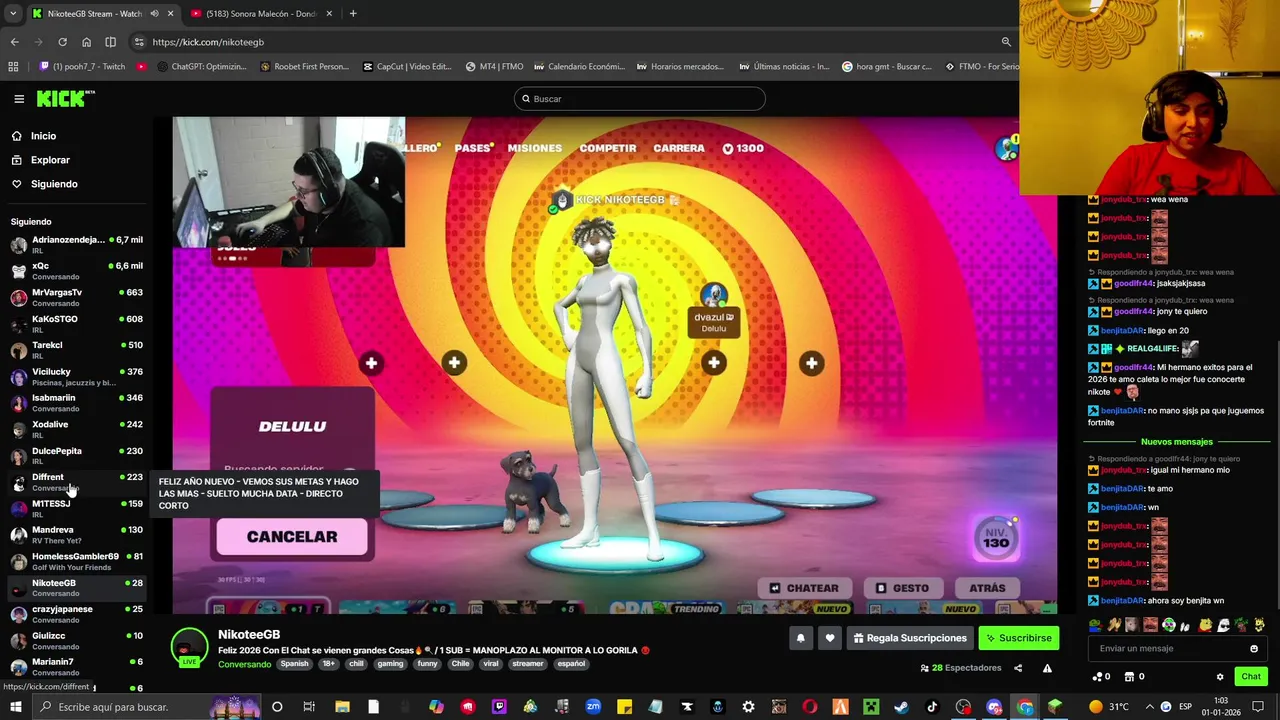Report the stream with the warning icon
Screen dimensions: 1280x720
(x=1047, y=668)
